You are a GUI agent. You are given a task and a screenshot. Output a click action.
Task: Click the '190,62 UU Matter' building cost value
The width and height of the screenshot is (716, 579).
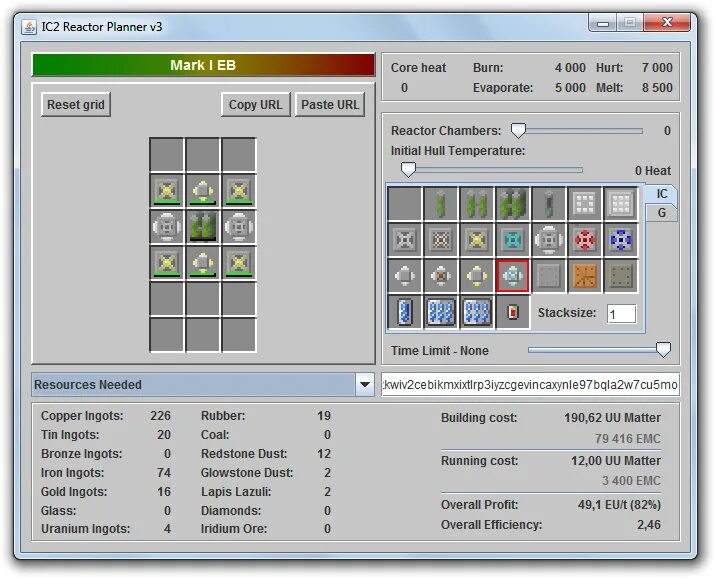point(612,418)
